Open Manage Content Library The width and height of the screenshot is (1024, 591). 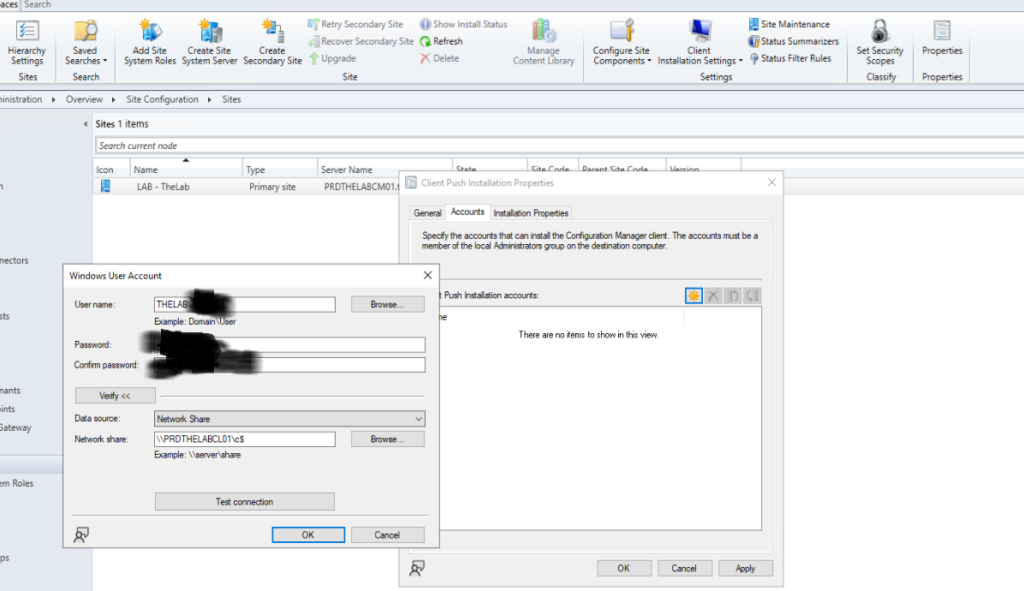point(543,42)
